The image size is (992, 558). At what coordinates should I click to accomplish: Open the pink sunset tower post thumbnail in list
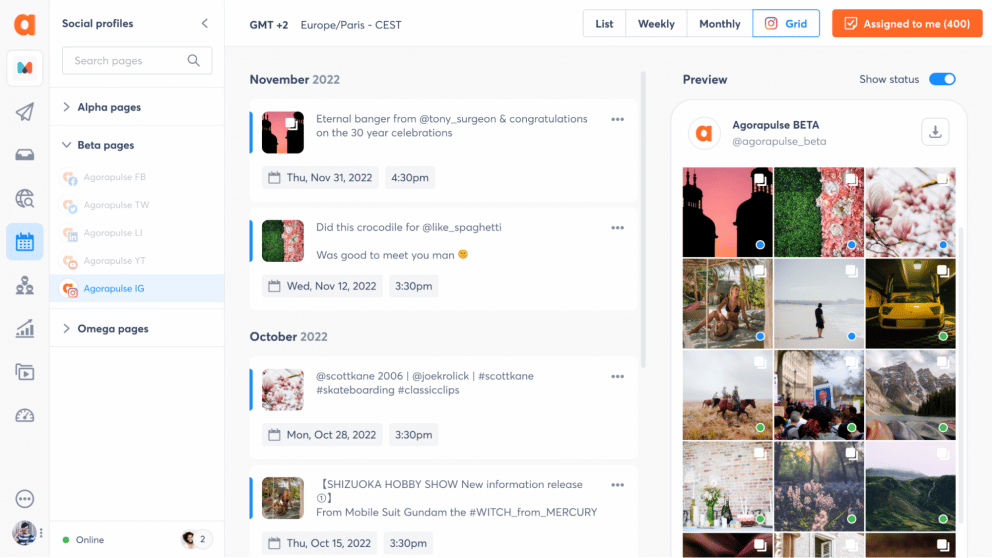click(x=283, y=132)
